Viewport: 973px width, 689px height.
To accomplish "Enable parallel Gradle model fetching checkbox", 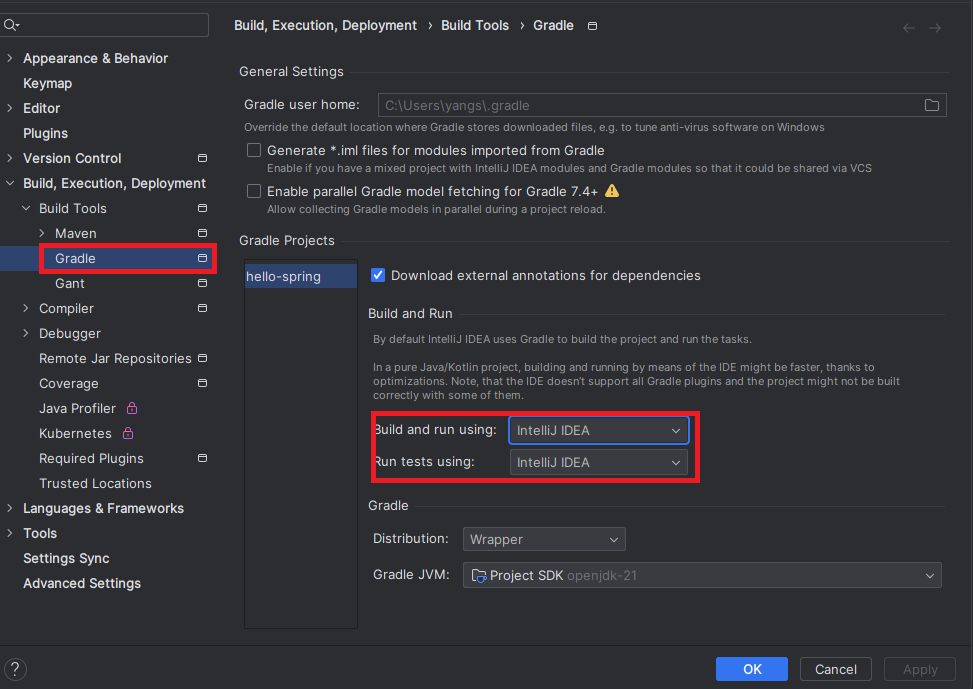I will tap(254, 191).
